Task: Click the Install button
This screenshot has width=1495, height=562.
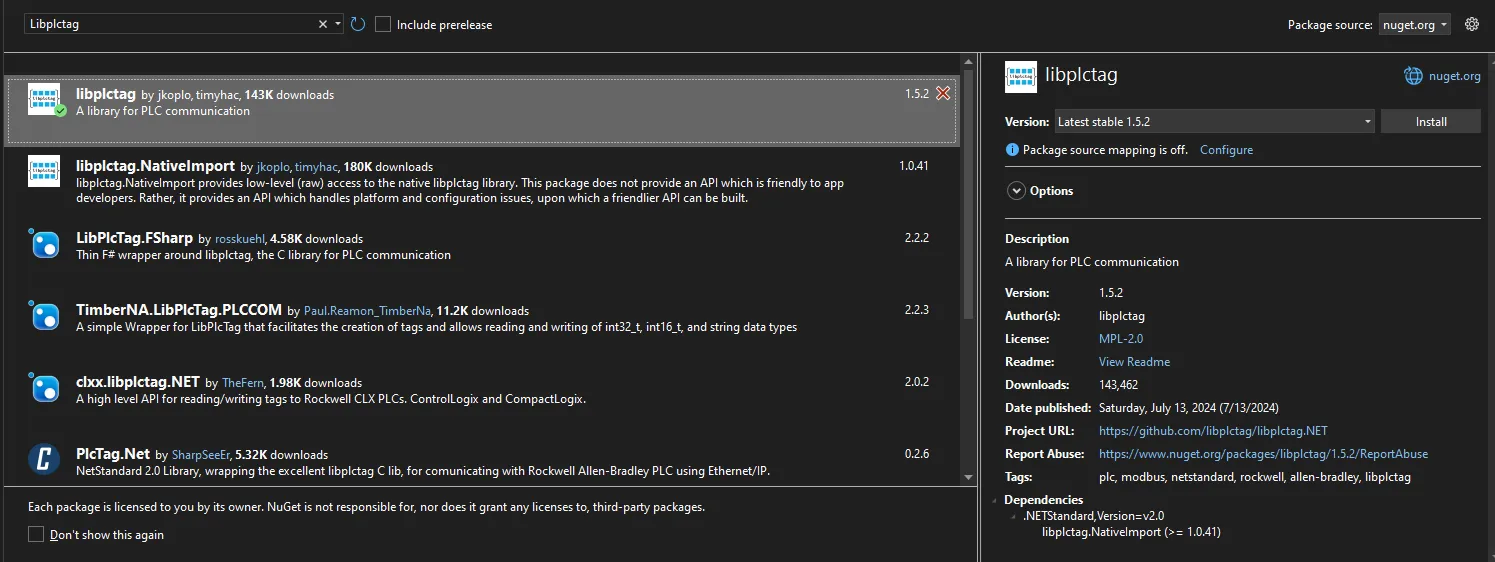Action: (1430, 122)
